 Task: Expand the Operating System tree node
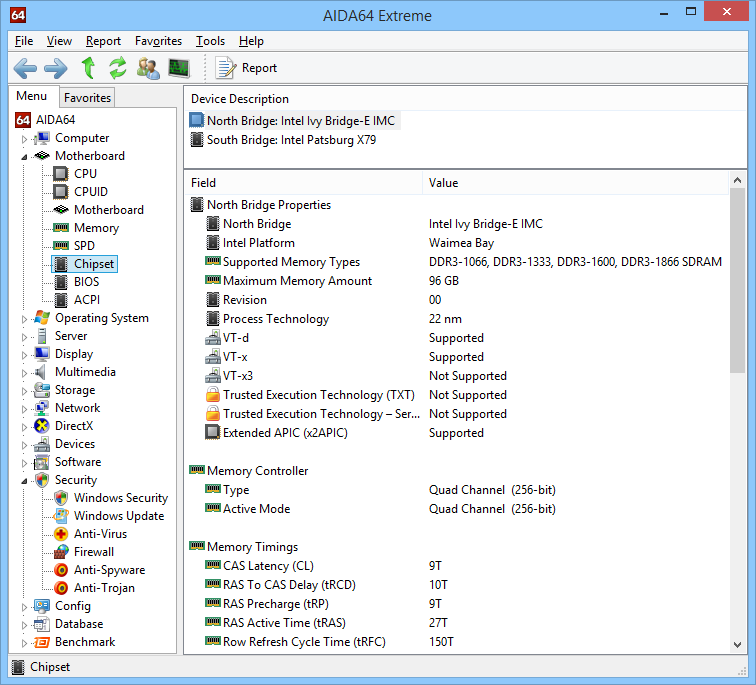click(24, 319)
